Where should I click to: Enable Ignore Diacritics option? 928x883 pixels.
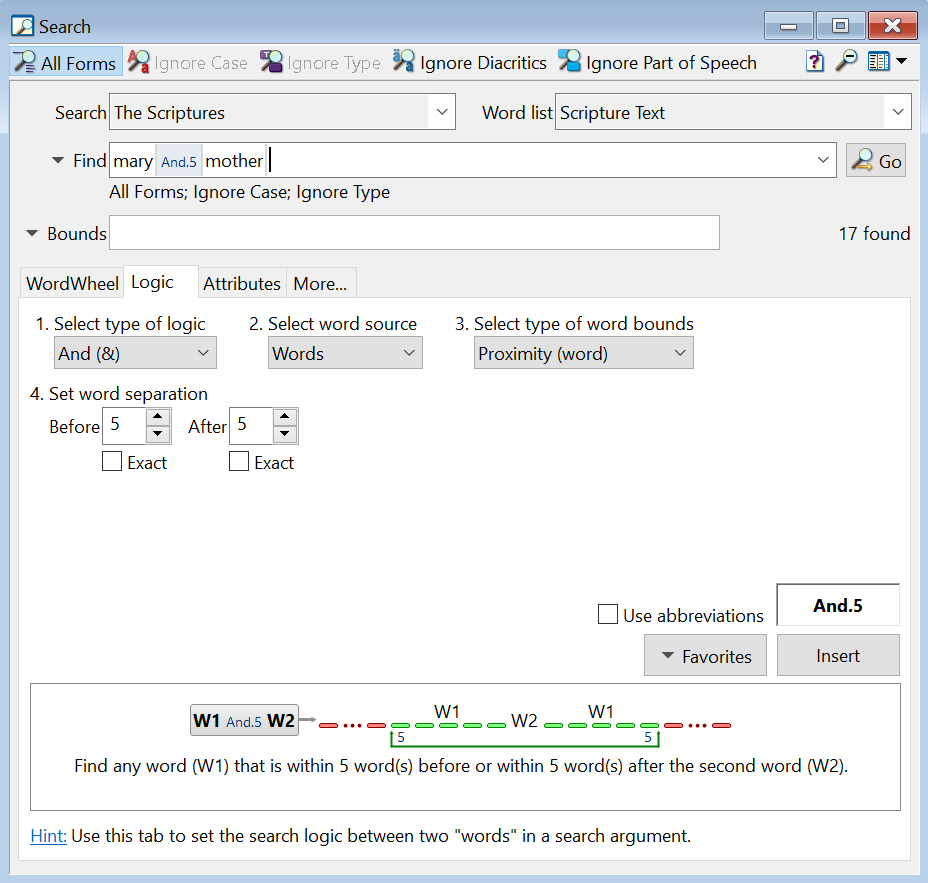[x=470, y=63]
